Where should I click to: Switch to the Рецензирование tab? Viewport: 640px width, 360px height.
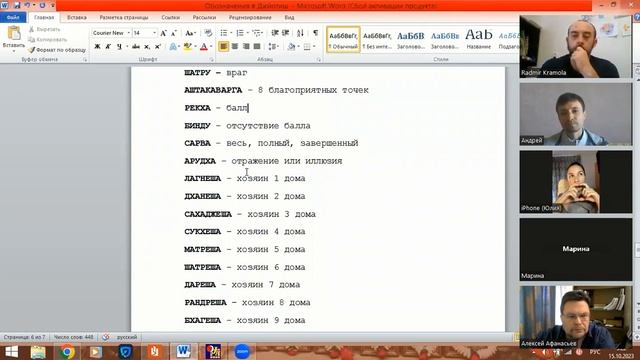(250, 18)
